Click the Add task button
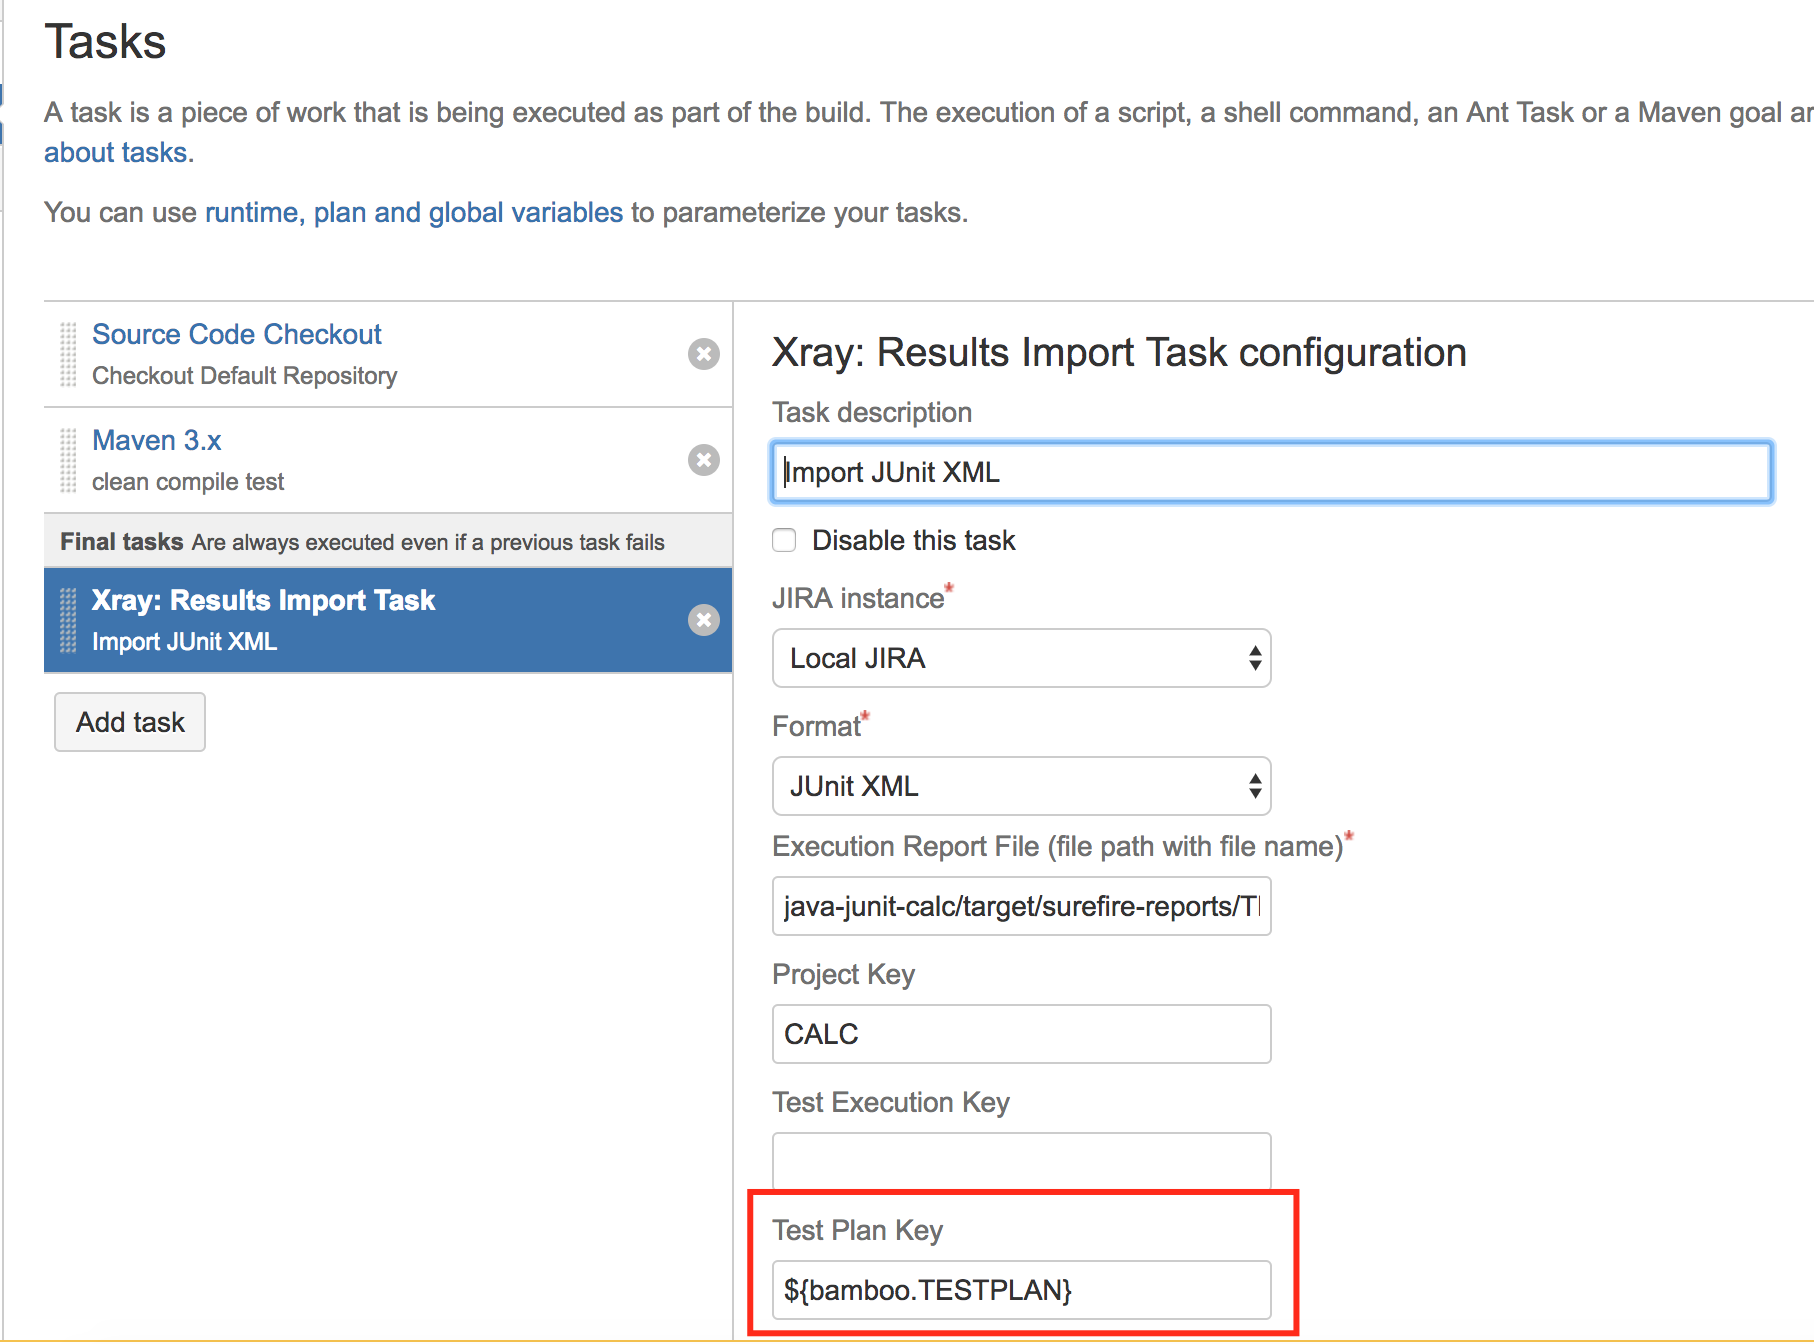This screenshot has width=1814, height=1344. click(x=130, y=722)
